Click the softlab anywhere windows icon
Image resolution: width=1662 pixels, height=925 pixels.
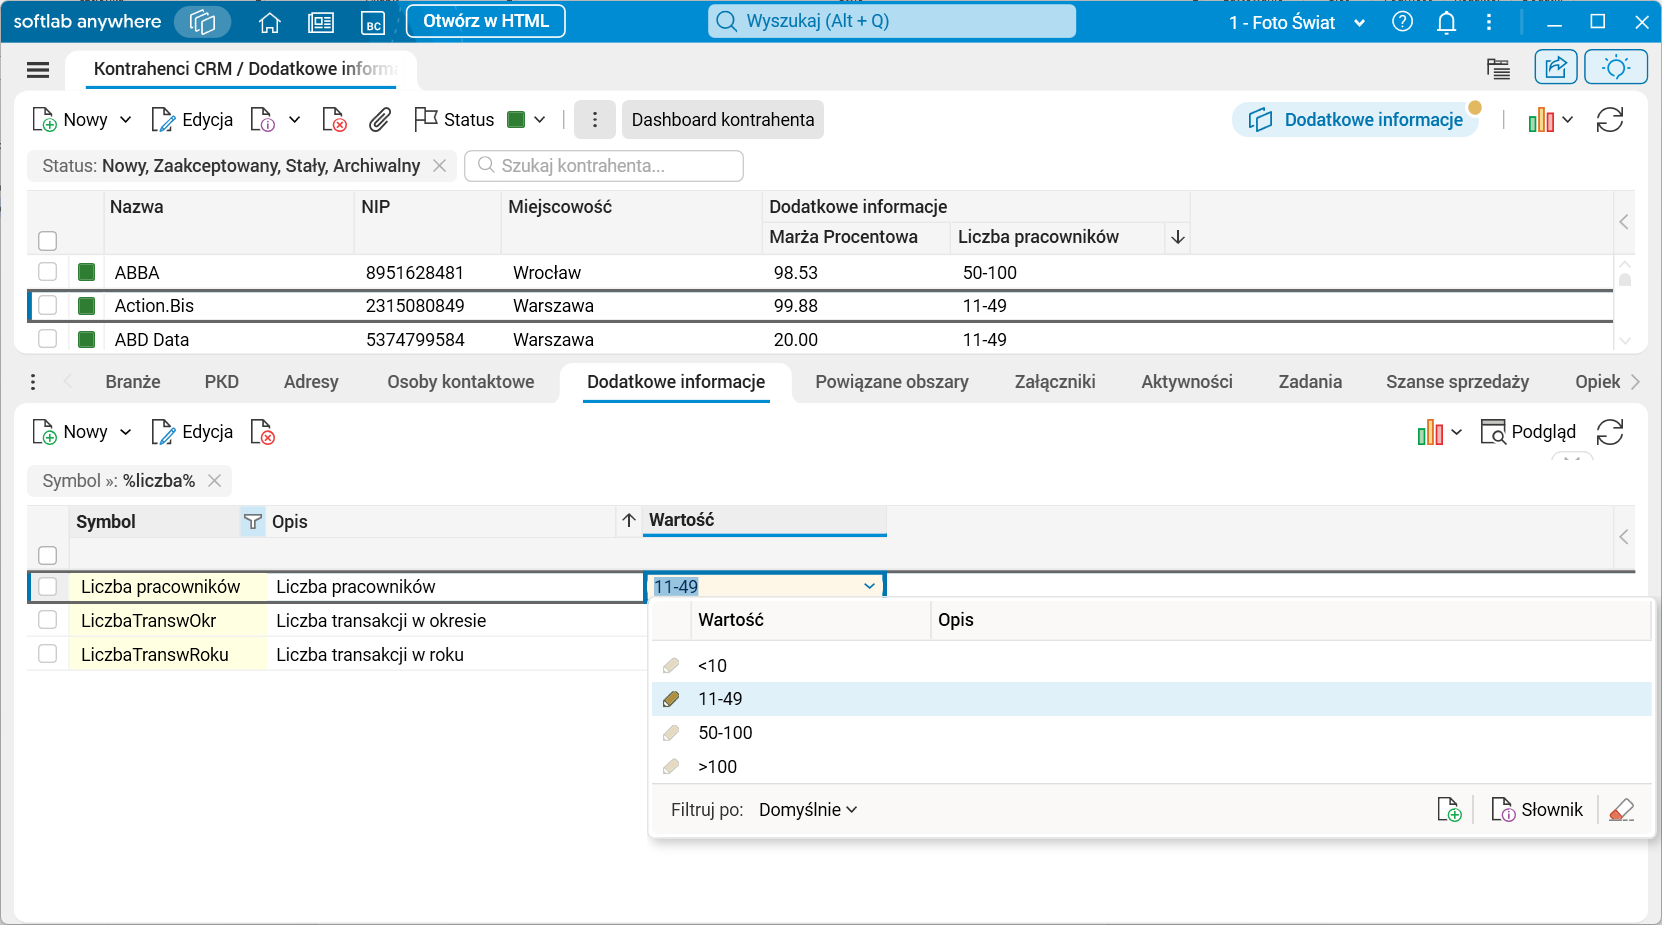click(x=202, y=22)
